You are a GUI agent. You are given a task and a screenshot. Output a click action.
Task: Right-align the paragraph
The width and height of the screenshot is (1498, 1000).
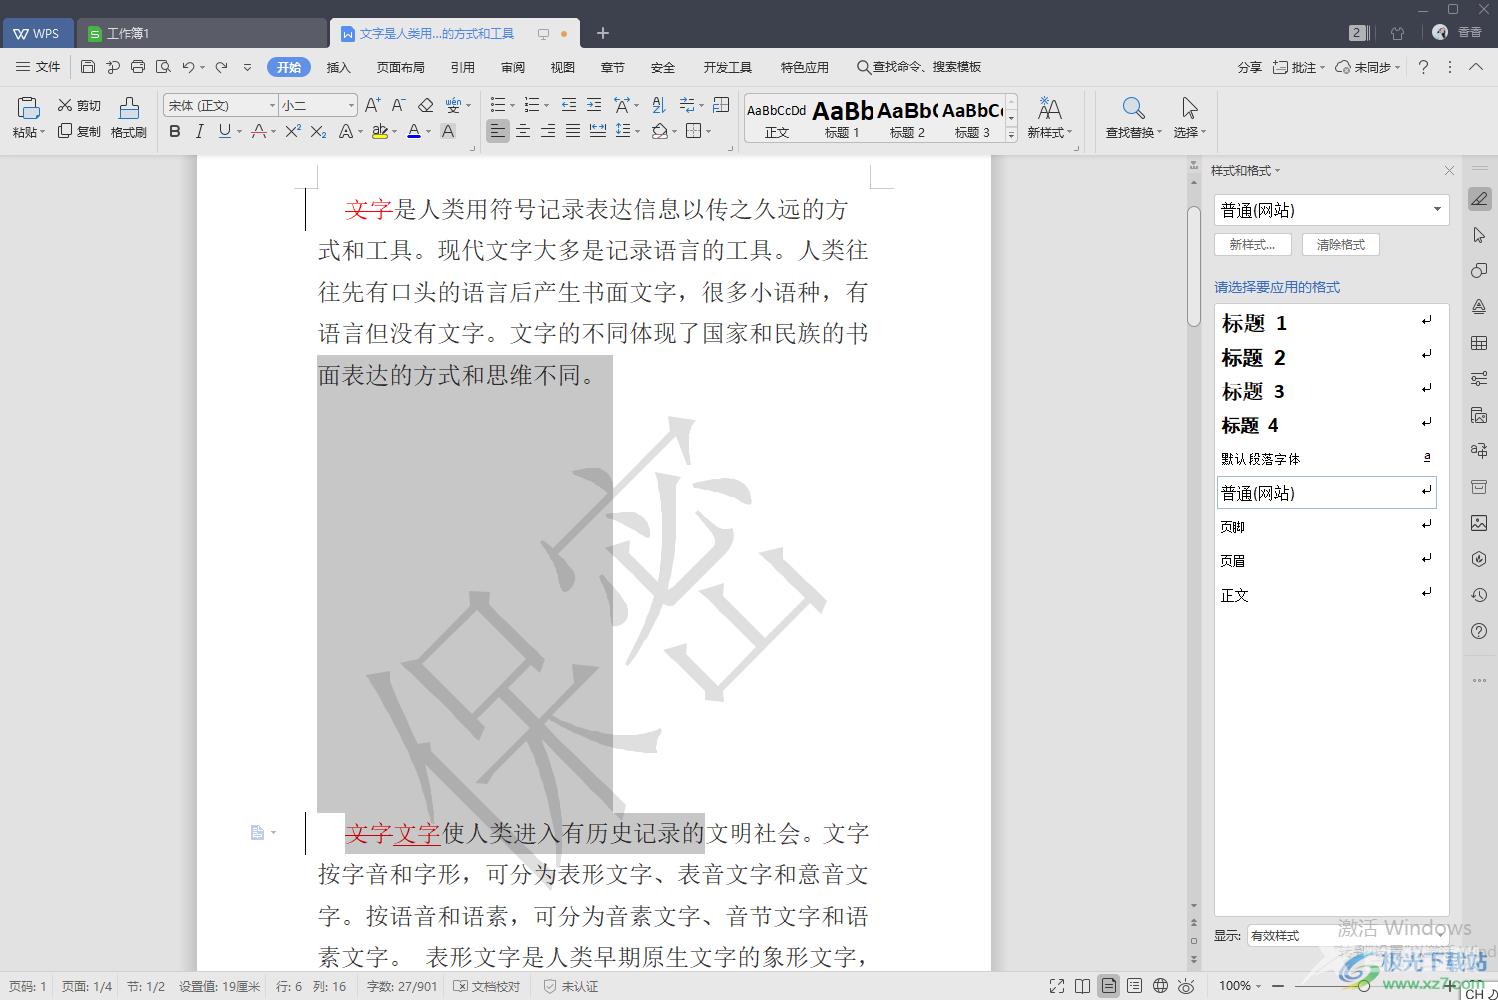pyautogui.click(x=548, y=131)
